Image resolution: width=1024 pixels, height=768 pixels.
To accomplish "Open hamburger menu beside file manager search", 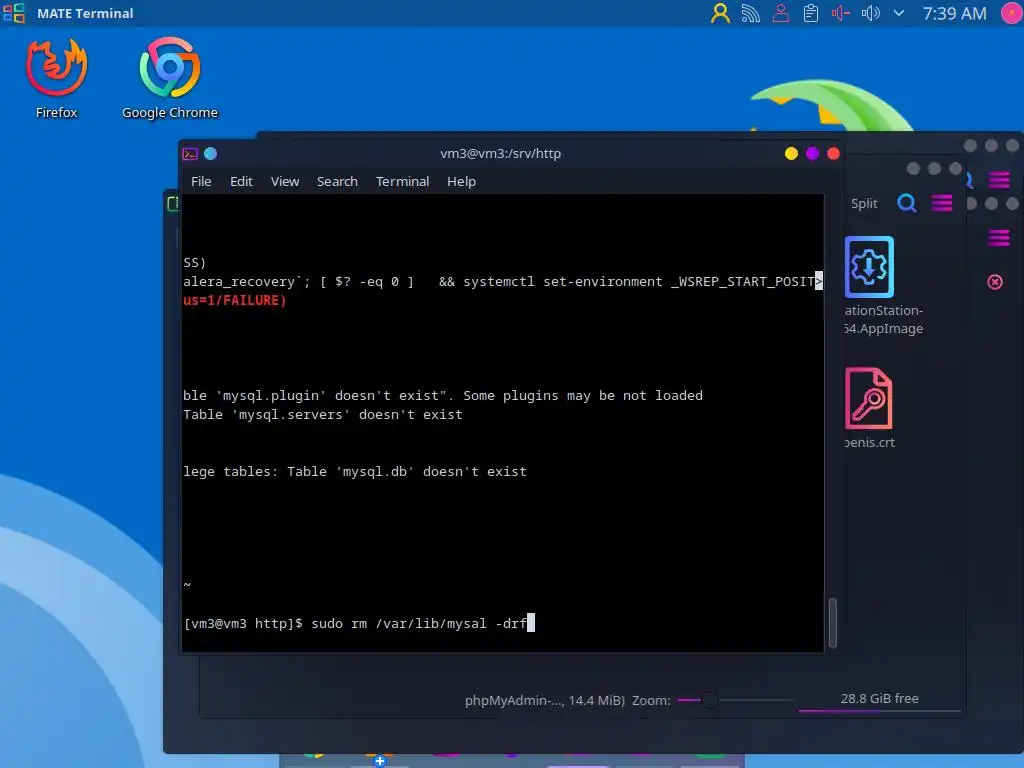I will (x=942, y=203).
